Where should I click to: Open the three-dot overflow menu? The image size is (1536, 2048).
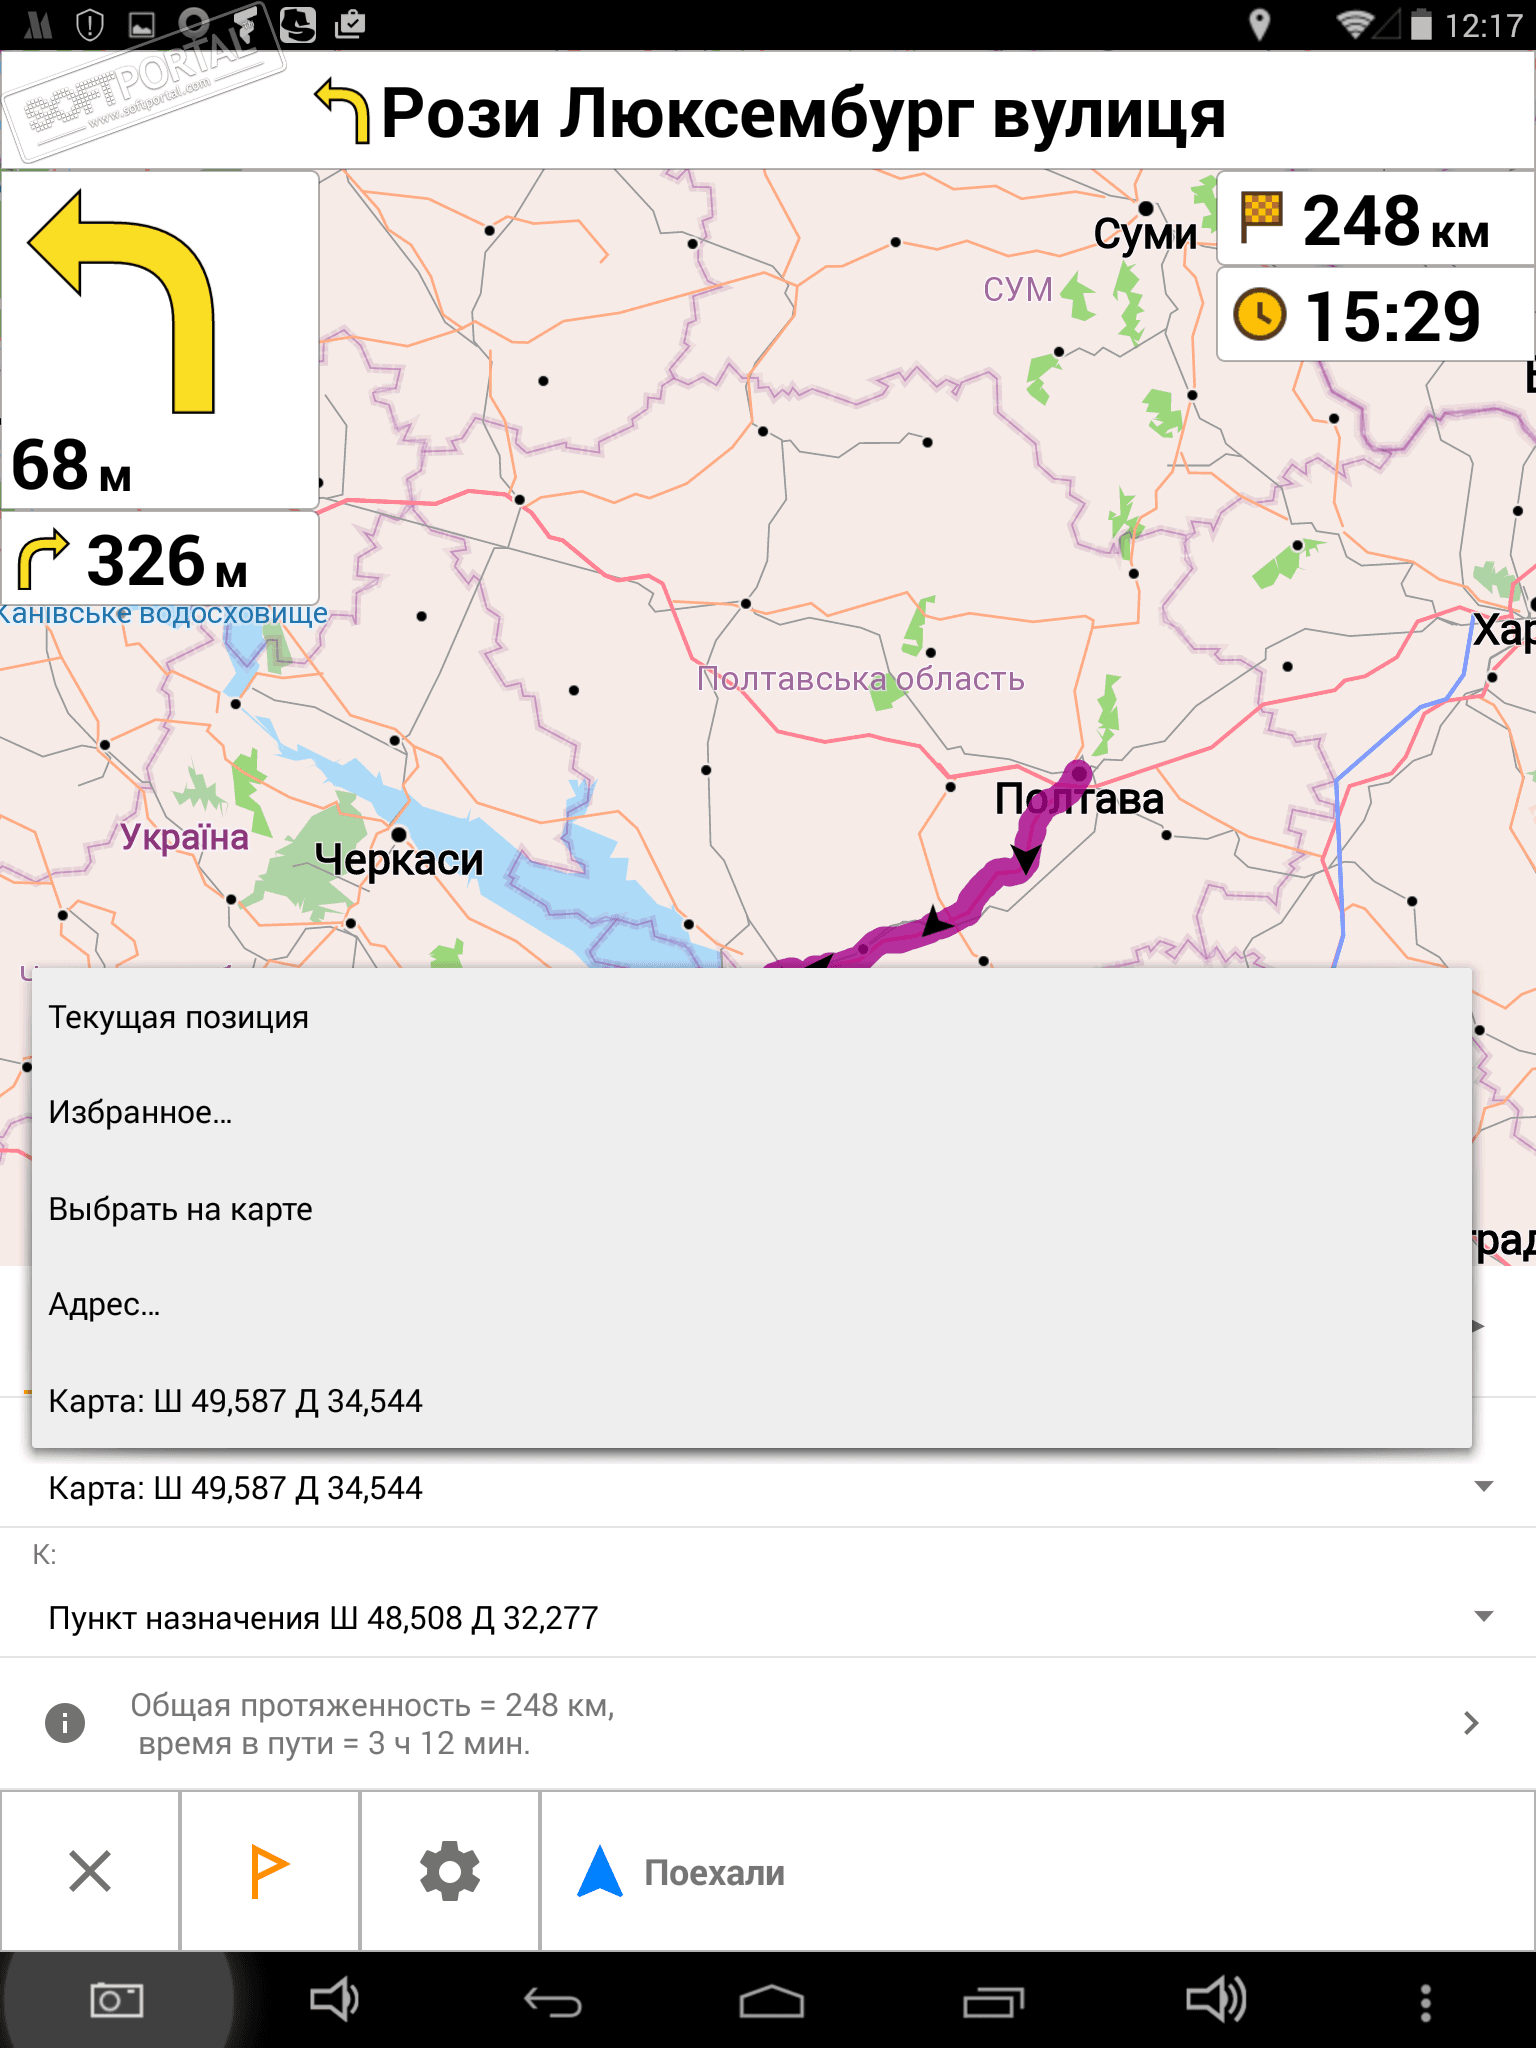1426,2002
